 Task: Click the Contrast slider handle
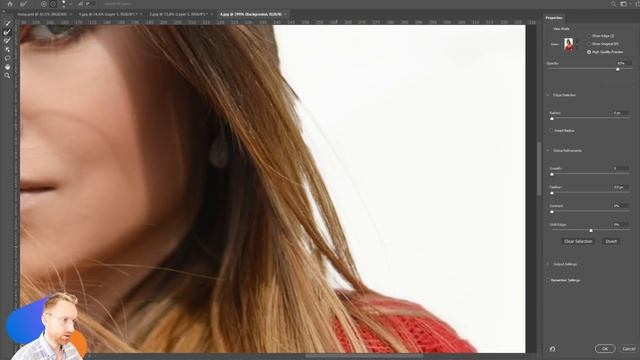552,211
